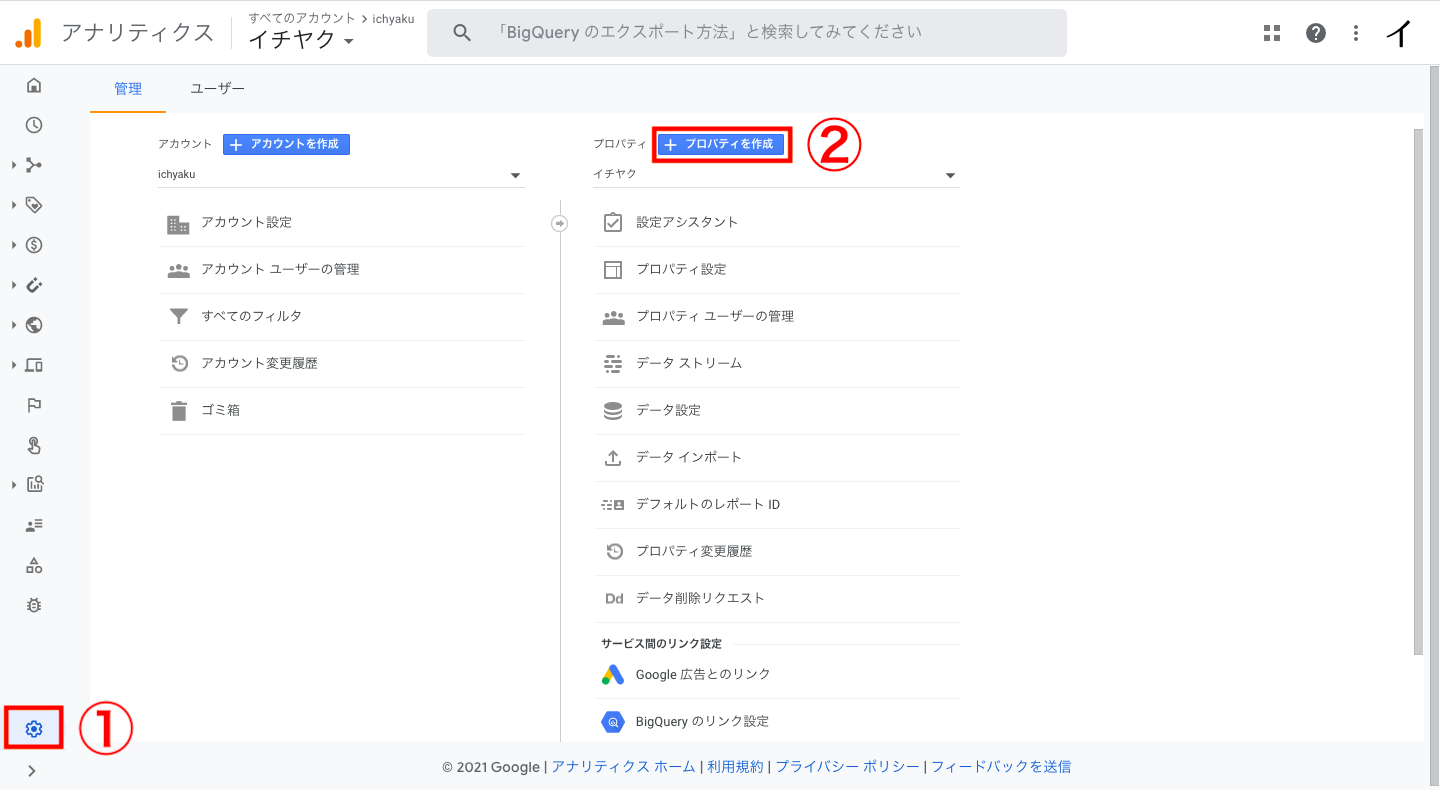Click the イ account avatar
This screenshot has height=790, width=1440.
click(1399, 33)
